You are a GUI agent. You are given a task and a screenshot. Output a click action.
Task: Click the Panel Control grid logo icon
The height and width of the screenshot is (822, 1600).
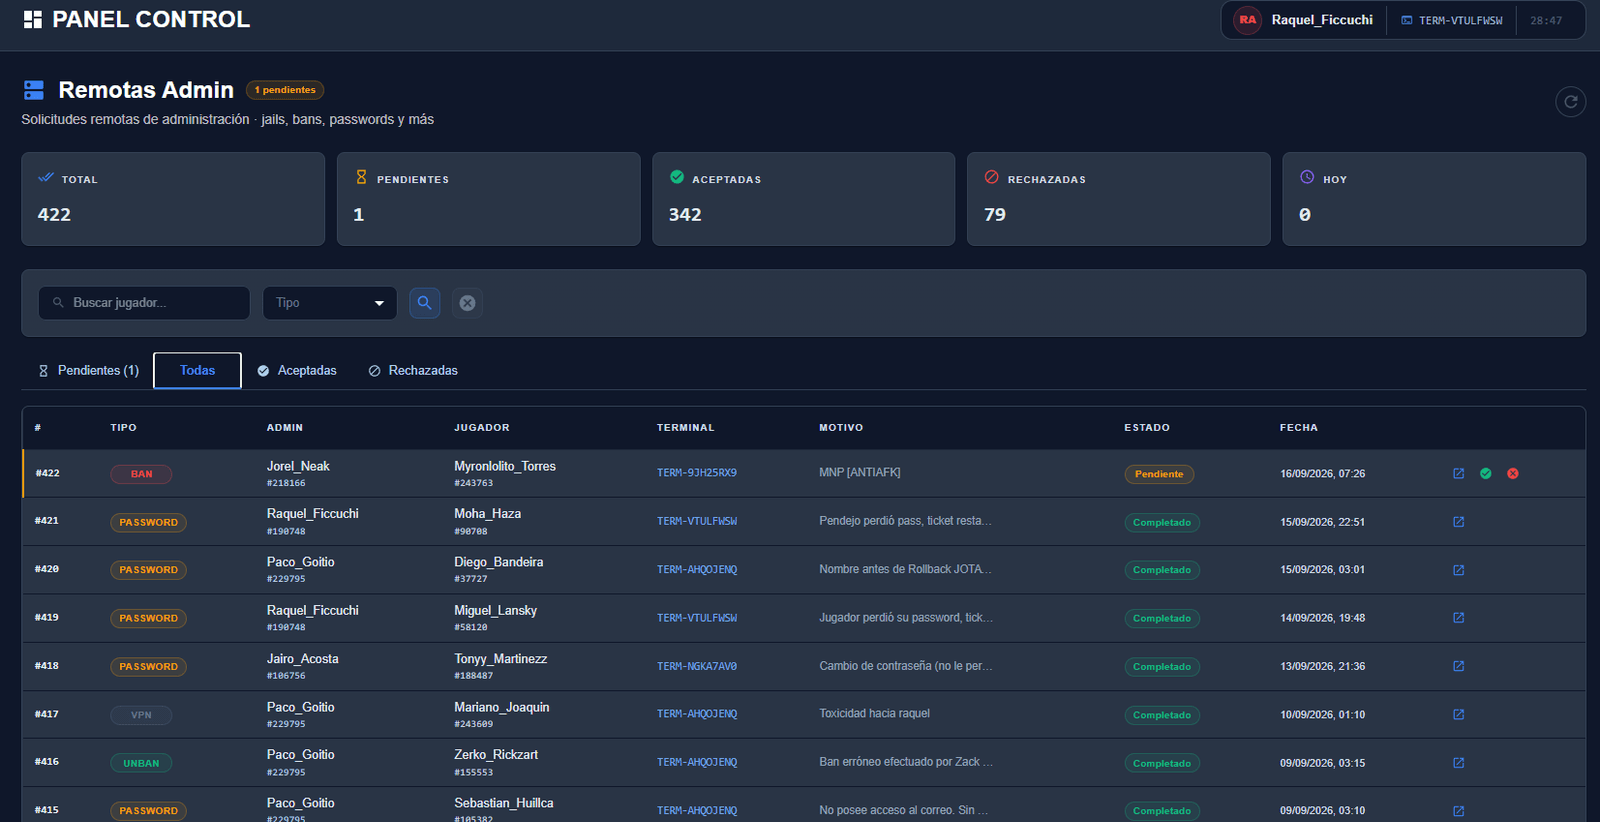click(x=33, y=20)
